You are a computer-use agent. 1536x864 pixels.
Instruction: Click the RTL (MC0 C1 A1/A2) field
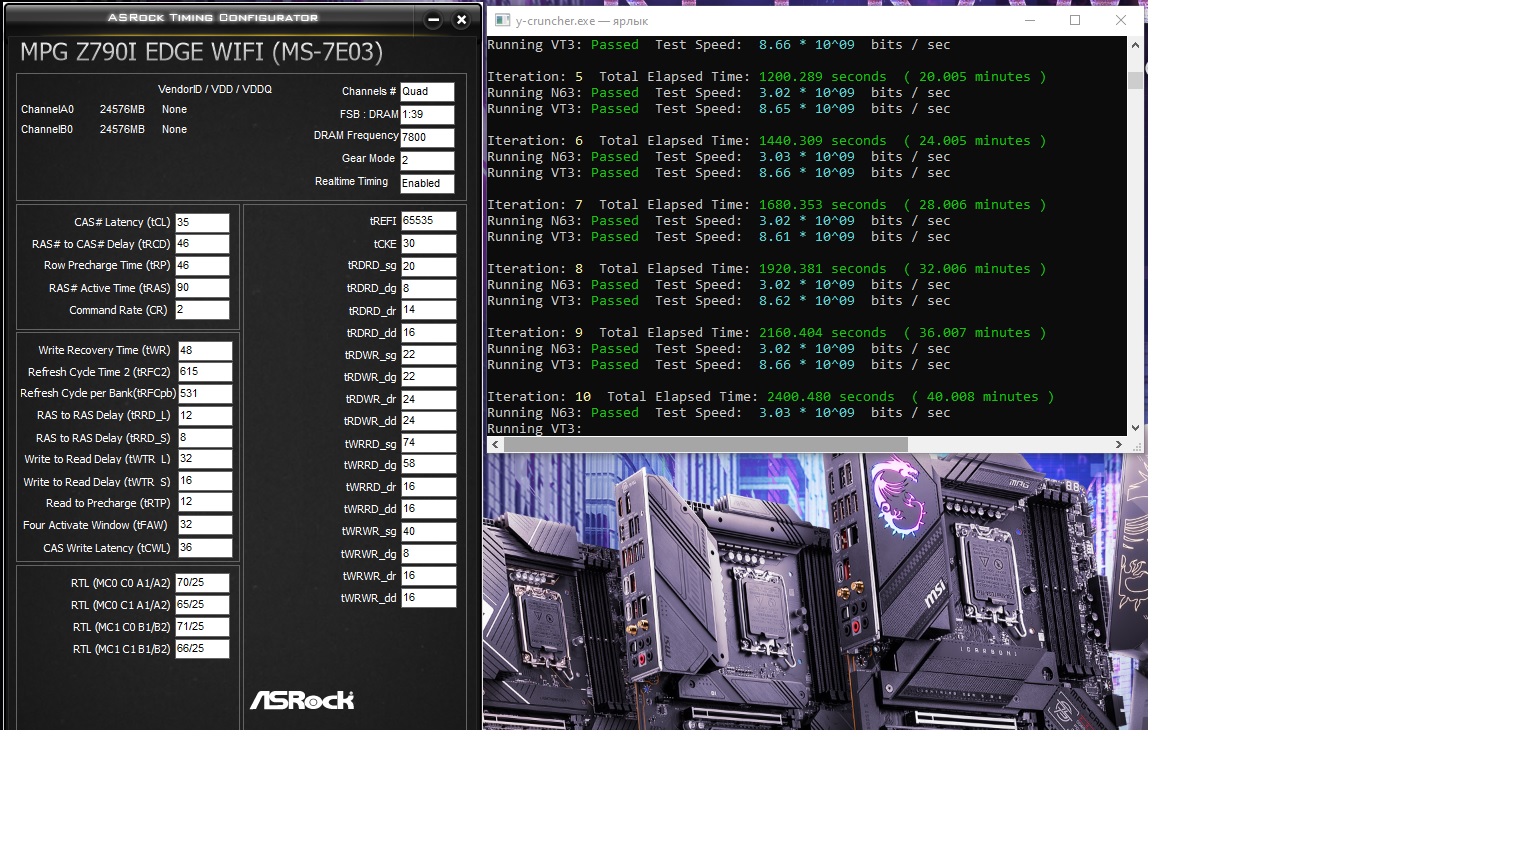click(x=202, y=605)
